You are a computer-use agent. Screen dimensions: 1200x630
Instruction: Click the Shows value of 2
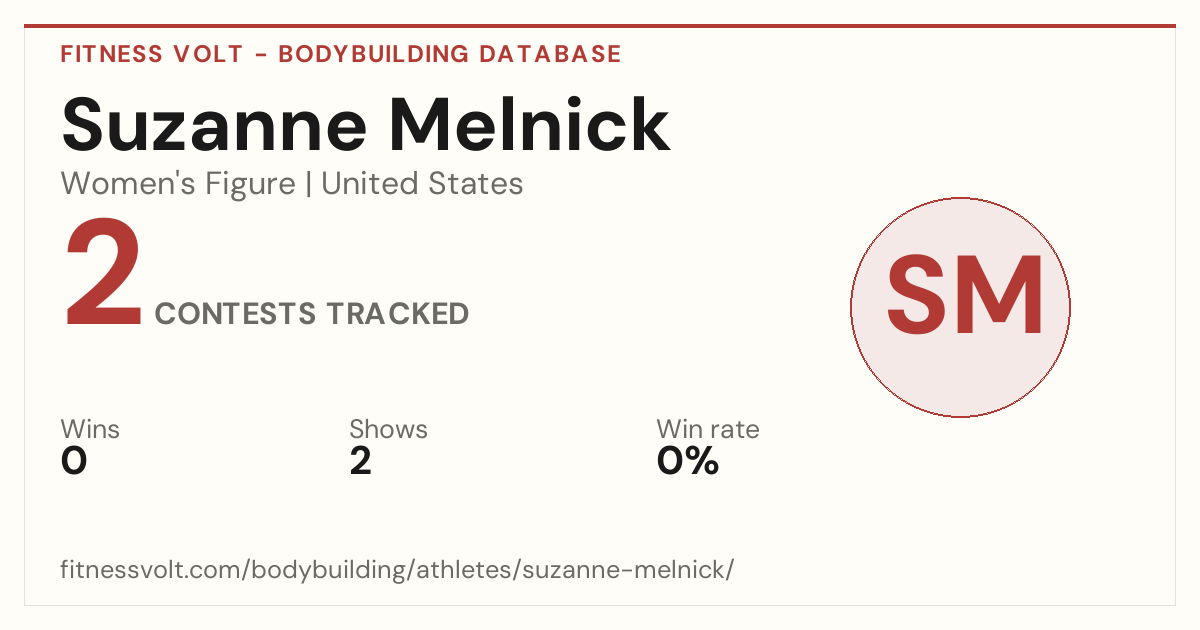click(361, 461)
